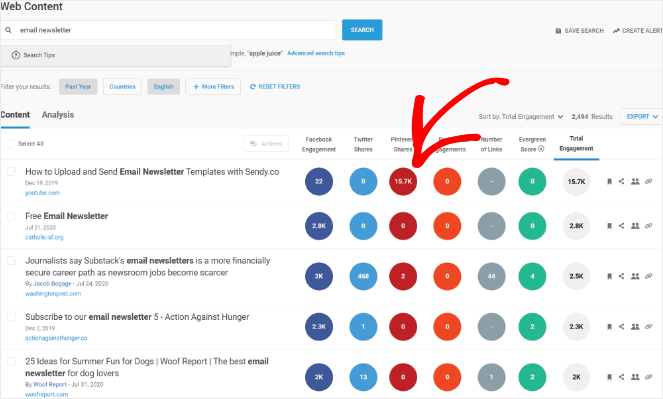The width and height of the screenshot is (663, 399).
Task: Open the Past Year date filter
Action: pyautogui.click(x=78, y=87)
